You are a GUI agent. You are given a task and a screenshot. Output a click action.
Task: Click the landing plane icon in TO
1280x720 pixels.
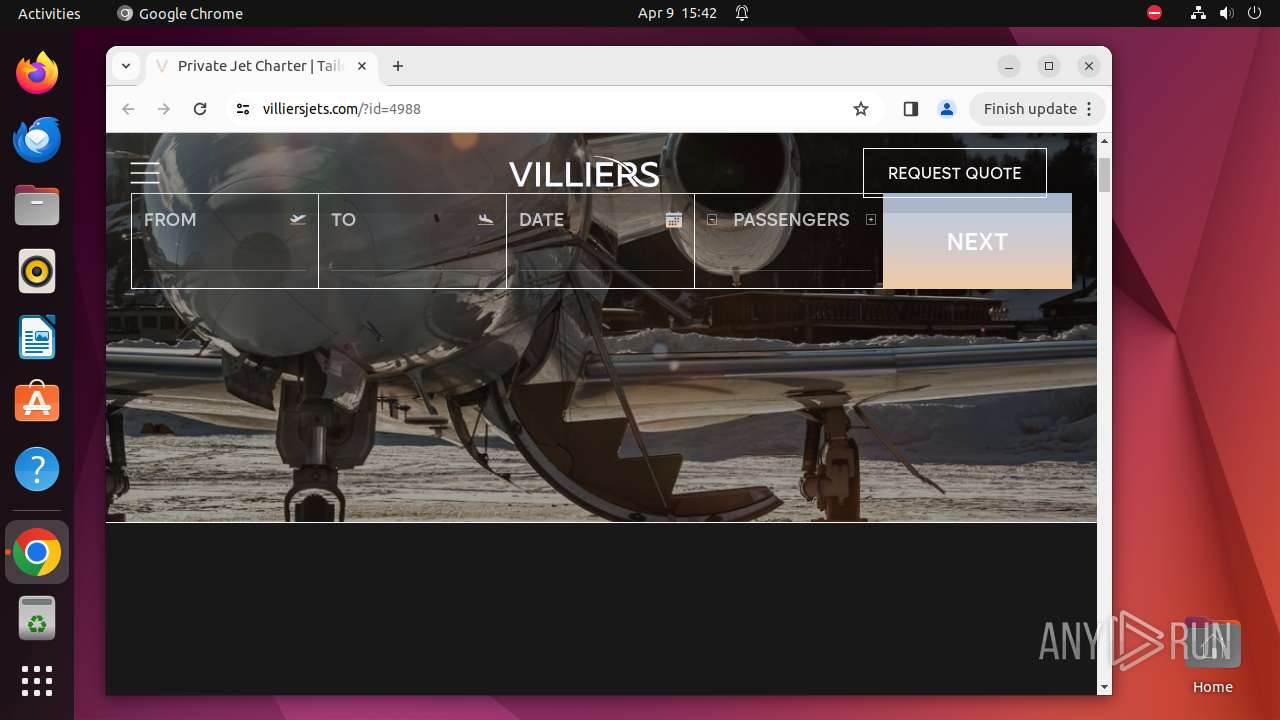tap(486, 219)
